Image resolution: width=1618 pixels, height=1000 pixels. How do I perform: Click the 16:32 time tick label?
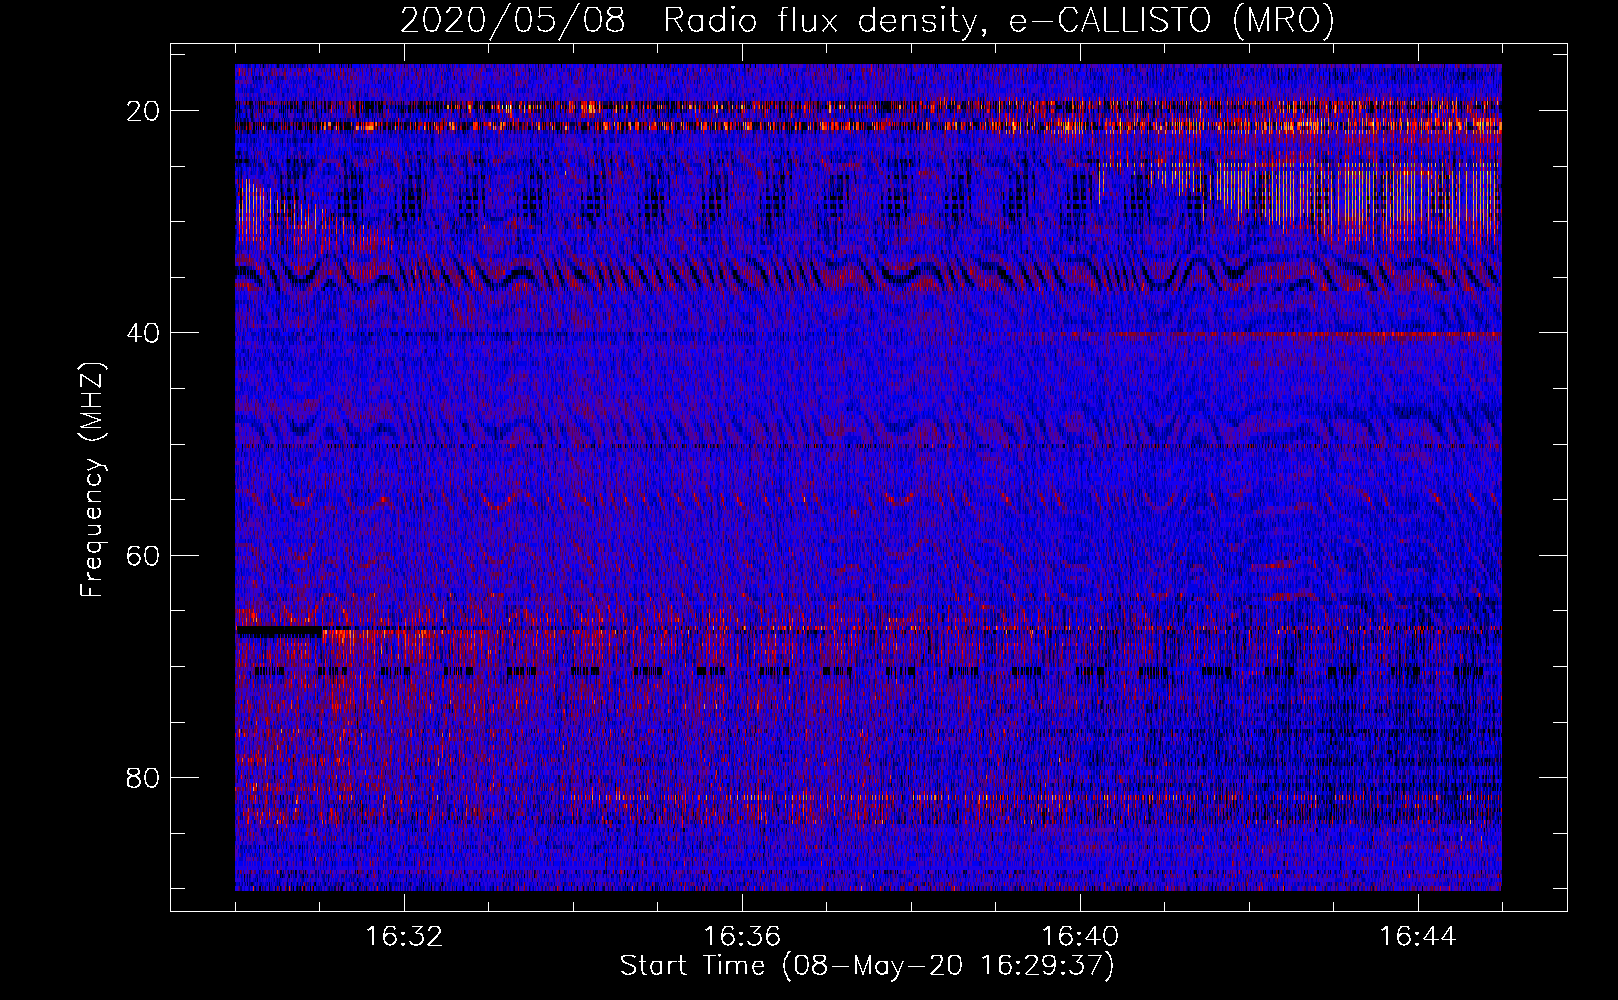pyautogui.click(x=404, y=937)
